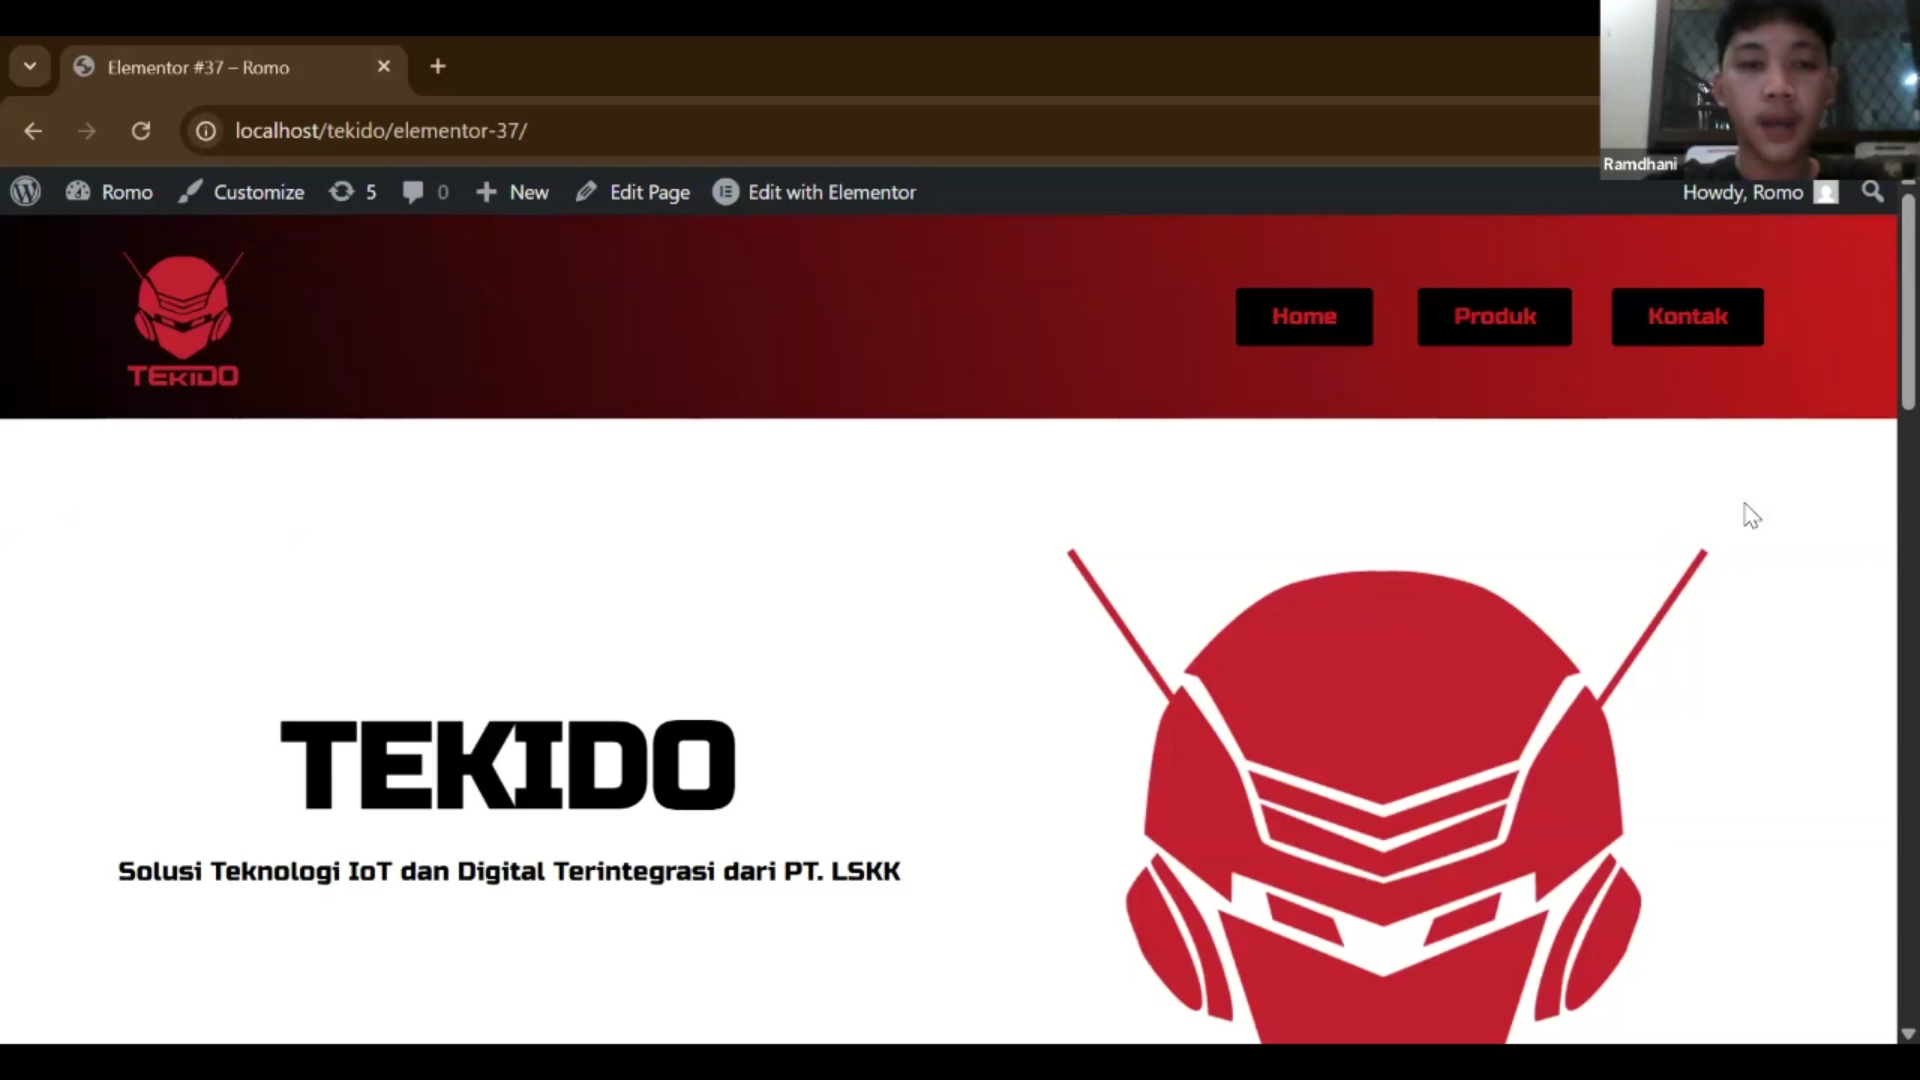Viewport: 1920px width, 1080px height.
Task: Open admin bar search magnifier
Action: [1872, 192]
